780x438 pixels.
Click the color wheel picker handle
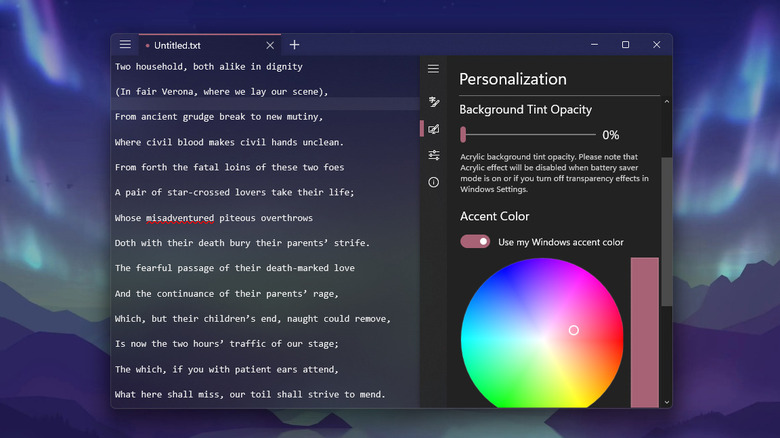click(x=573, y=330)
